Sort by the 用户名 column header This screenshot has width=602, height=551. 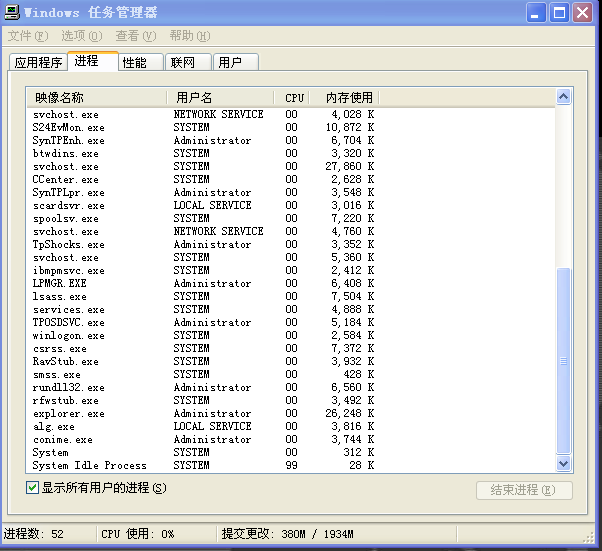coord(220,98)
